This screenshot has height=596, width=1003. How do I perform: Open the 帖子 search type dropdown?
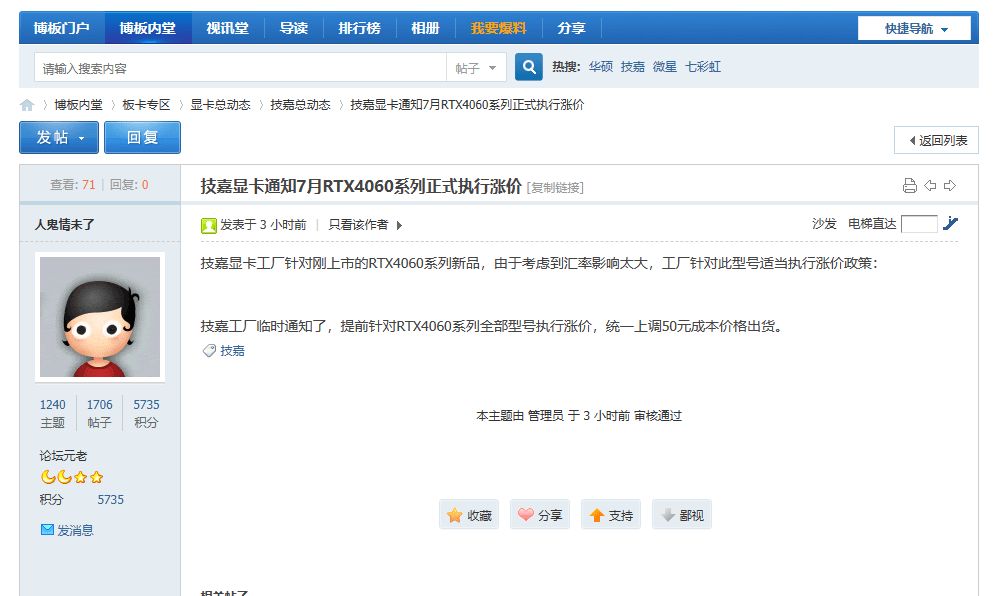click(x=476, y=68)
